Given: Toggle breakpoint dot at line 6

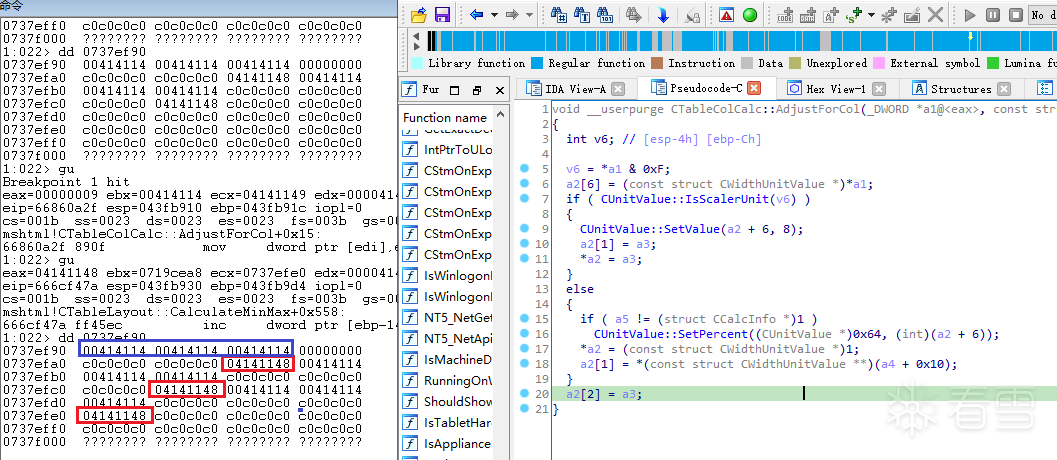Looking at the screenshot, I should pos(525,183).
